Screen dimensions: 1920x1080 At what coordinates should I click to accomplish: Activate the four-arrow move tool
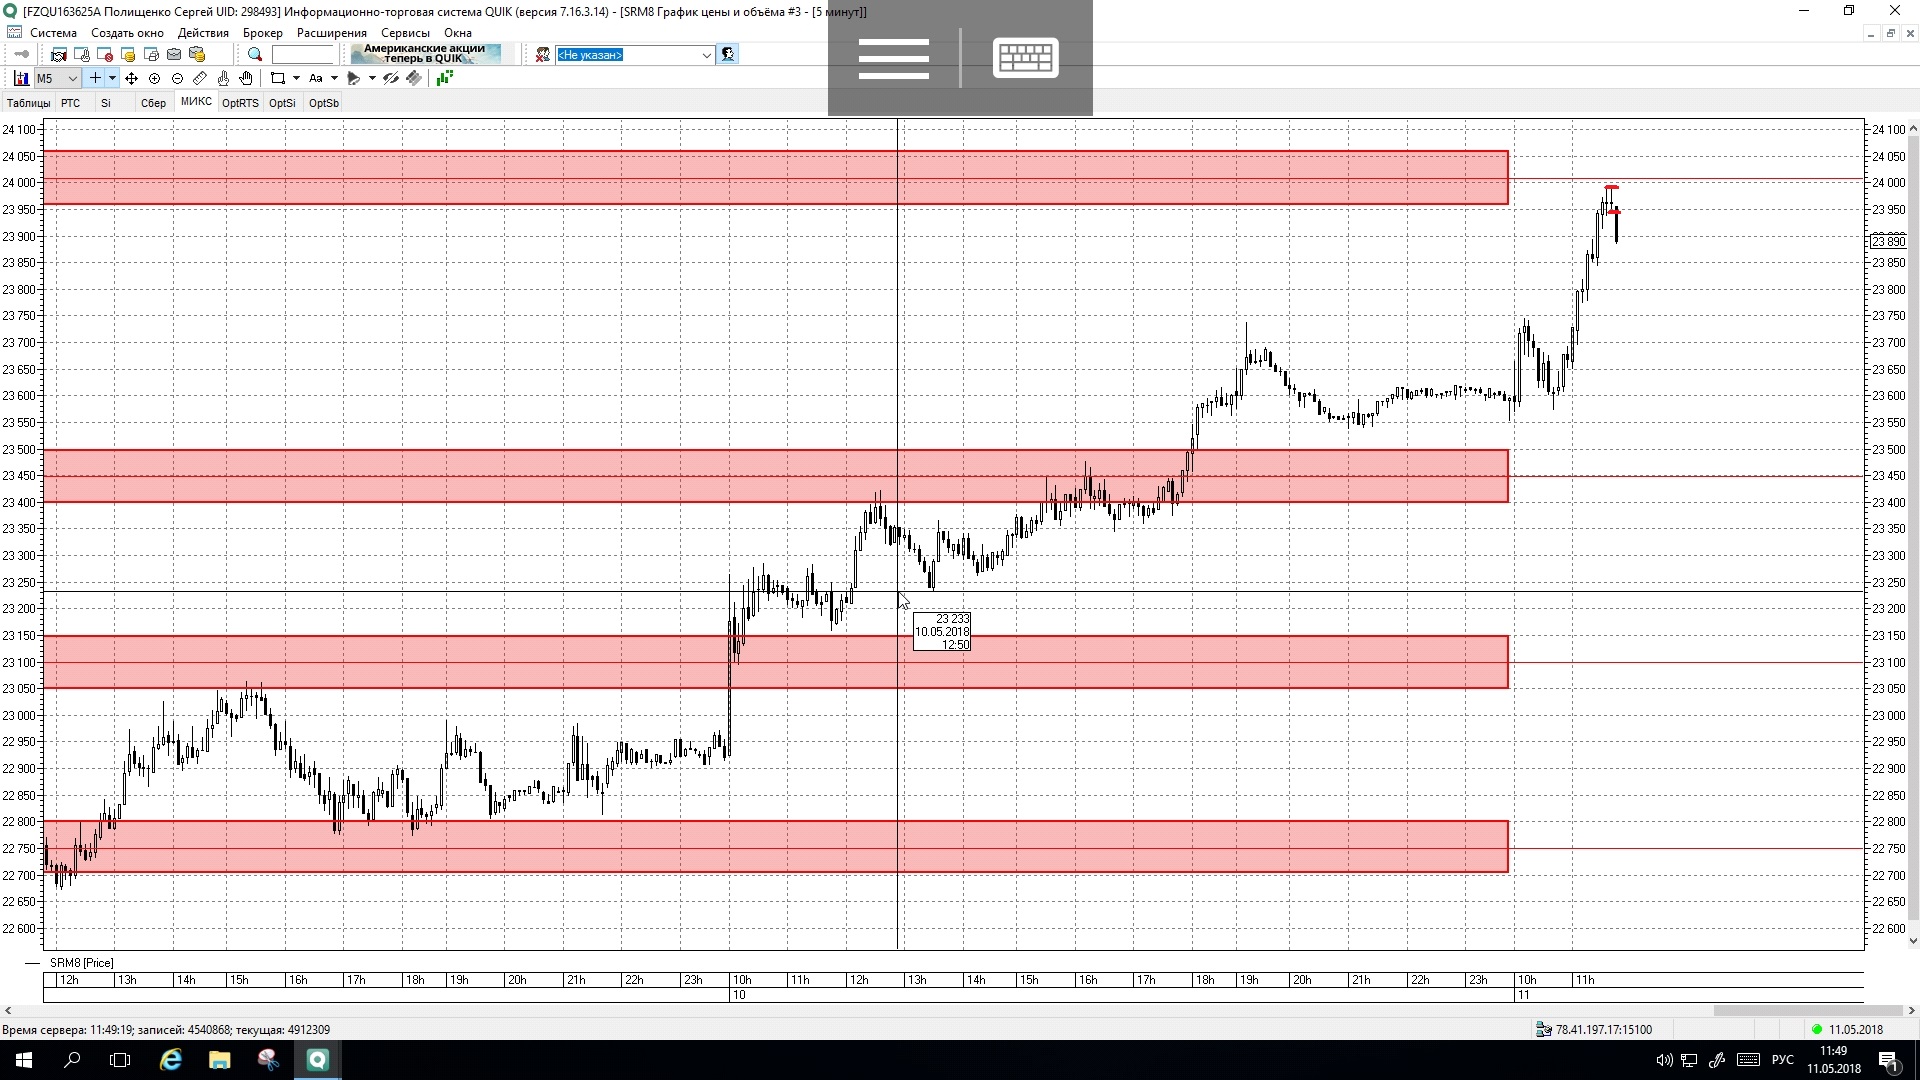click(131, 78)
